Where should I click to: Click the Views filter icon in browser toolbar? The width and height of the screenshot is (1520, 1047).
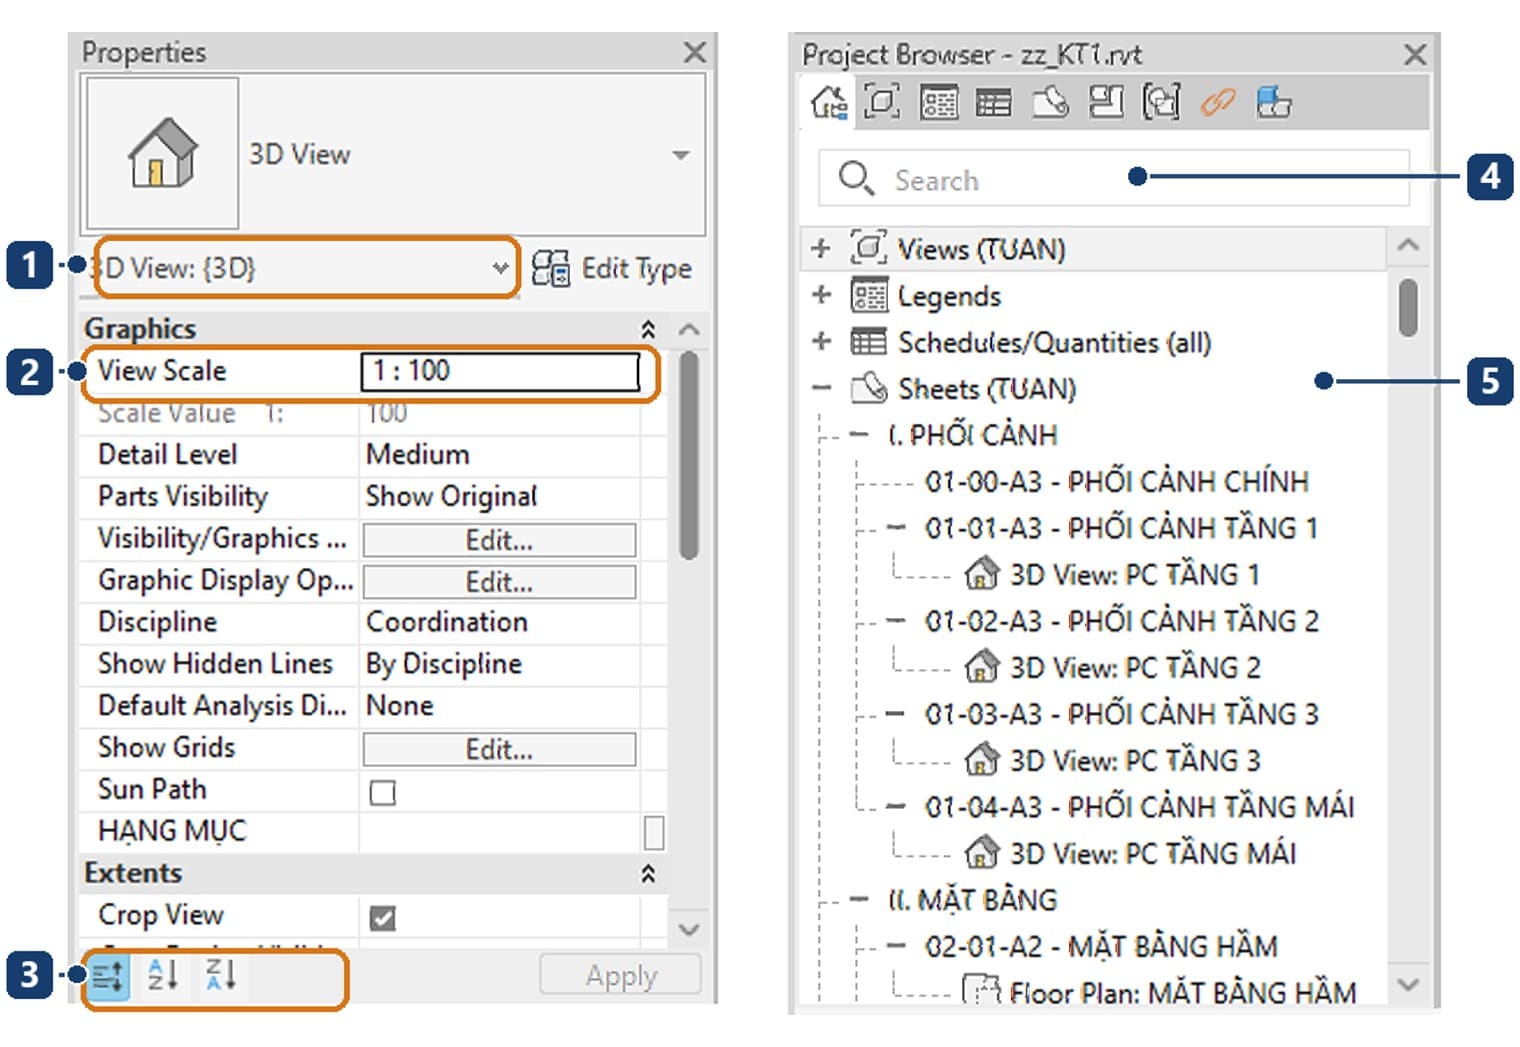point(881,102)
